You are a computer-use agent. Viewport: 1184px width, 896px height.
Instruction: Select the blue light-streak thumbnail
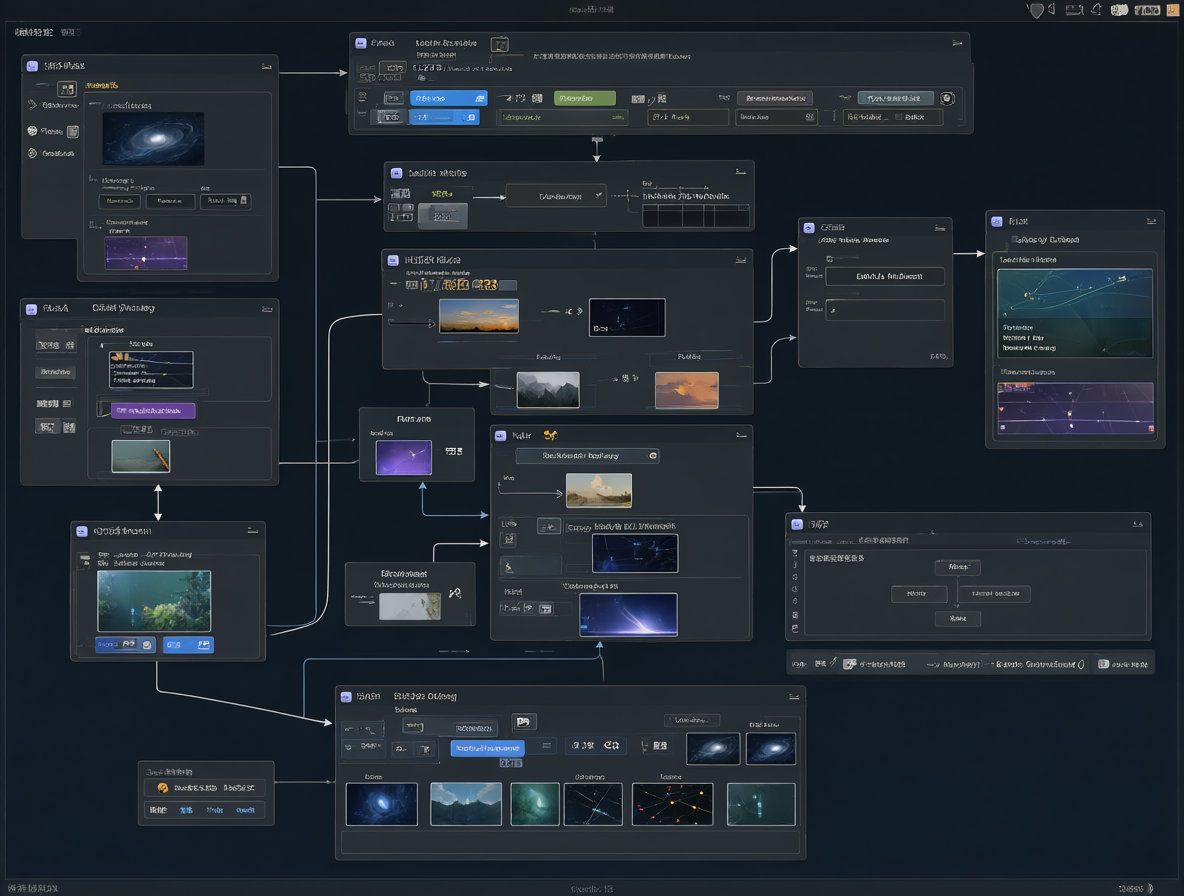tap(628, 614)
